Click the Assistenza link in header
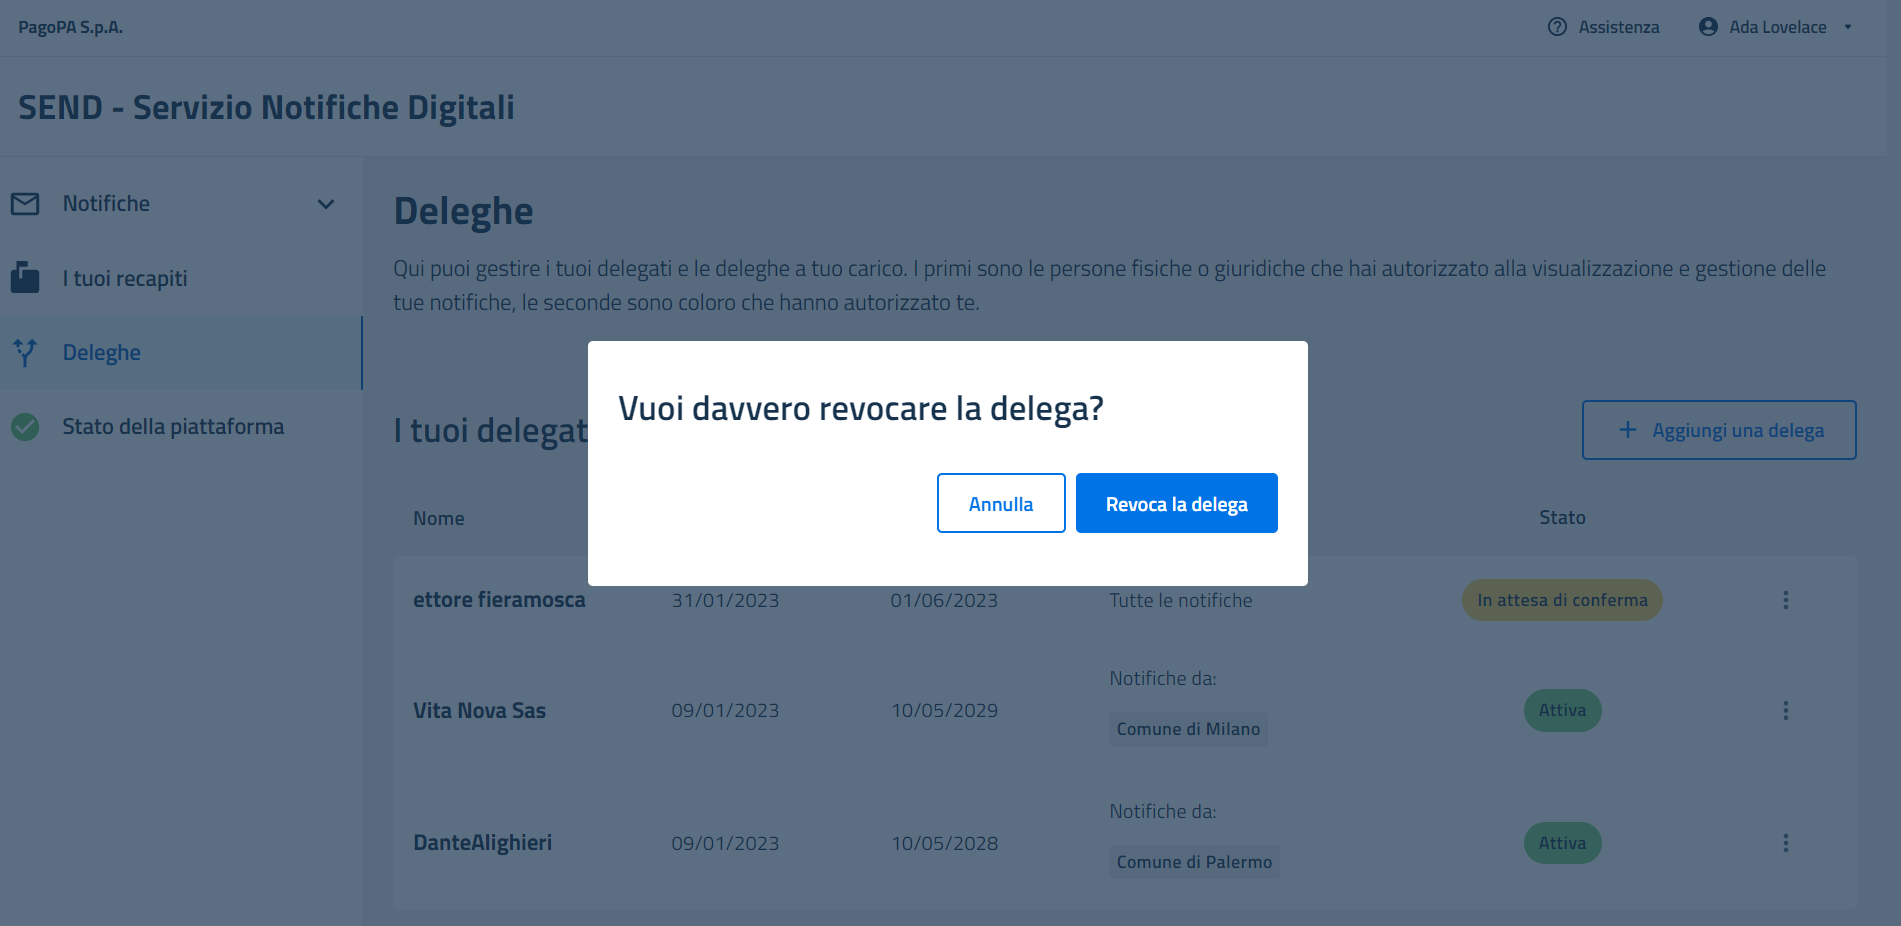 [1618, 27]
